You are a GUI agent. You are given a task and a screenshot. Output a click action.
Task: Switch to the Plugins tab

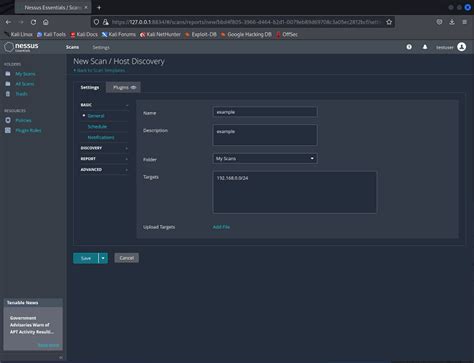(x=123, y=87)
